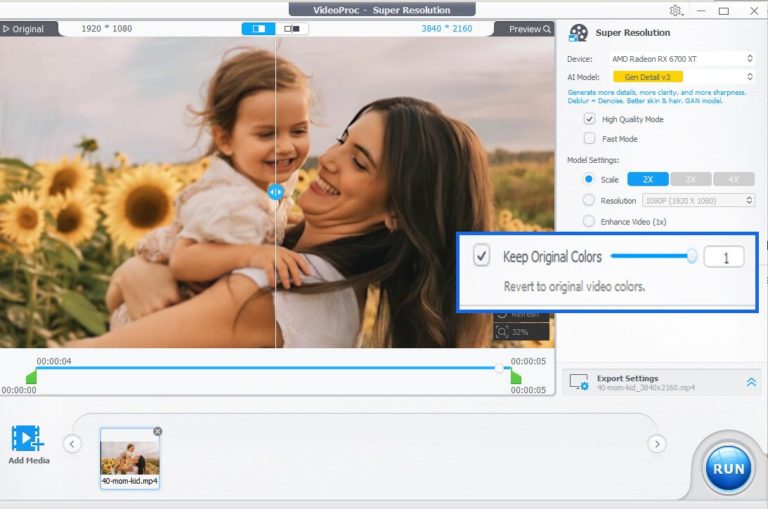
Task: Go to the next media with the right arrow
Action: [x=657, y=444]
